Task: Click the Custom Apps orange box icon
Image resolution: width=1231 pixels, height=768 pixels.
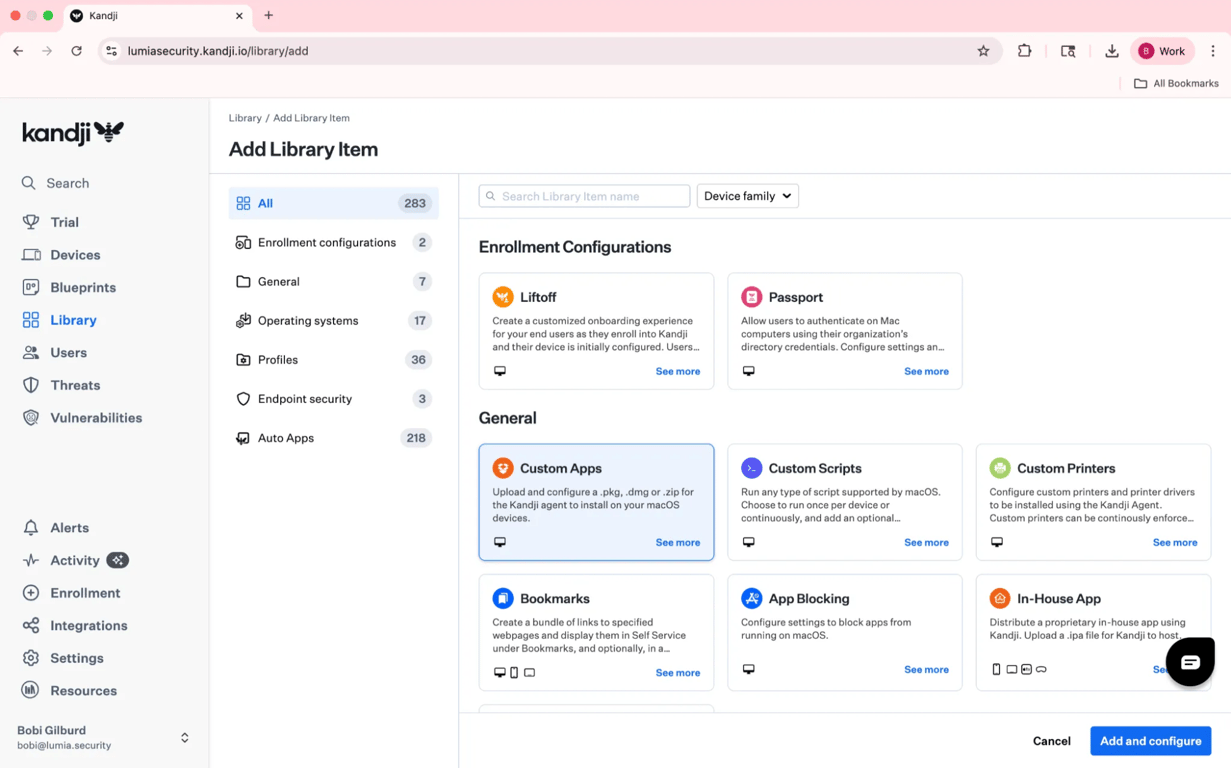Action: [503, 468]
